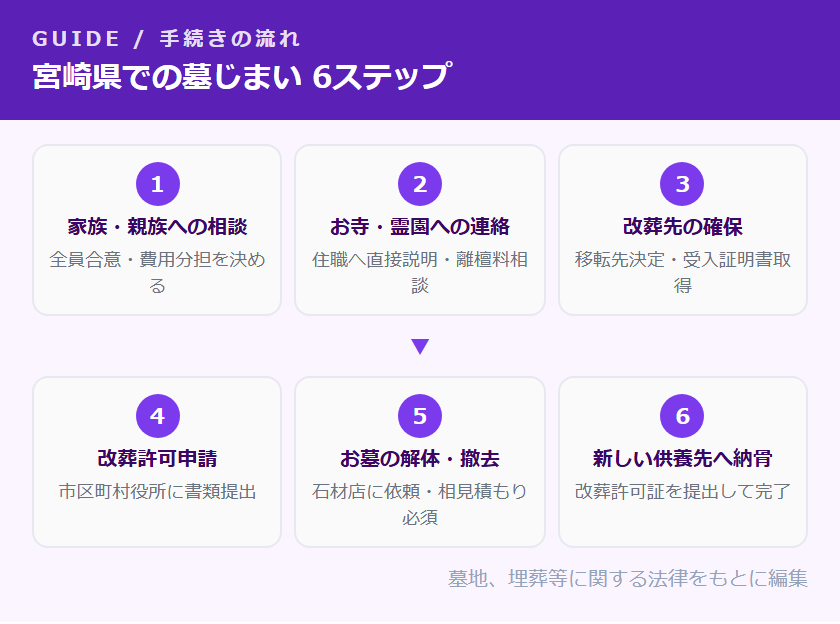
Task: Select the 家族・親族への相談 heading
Action: [157, 226]
